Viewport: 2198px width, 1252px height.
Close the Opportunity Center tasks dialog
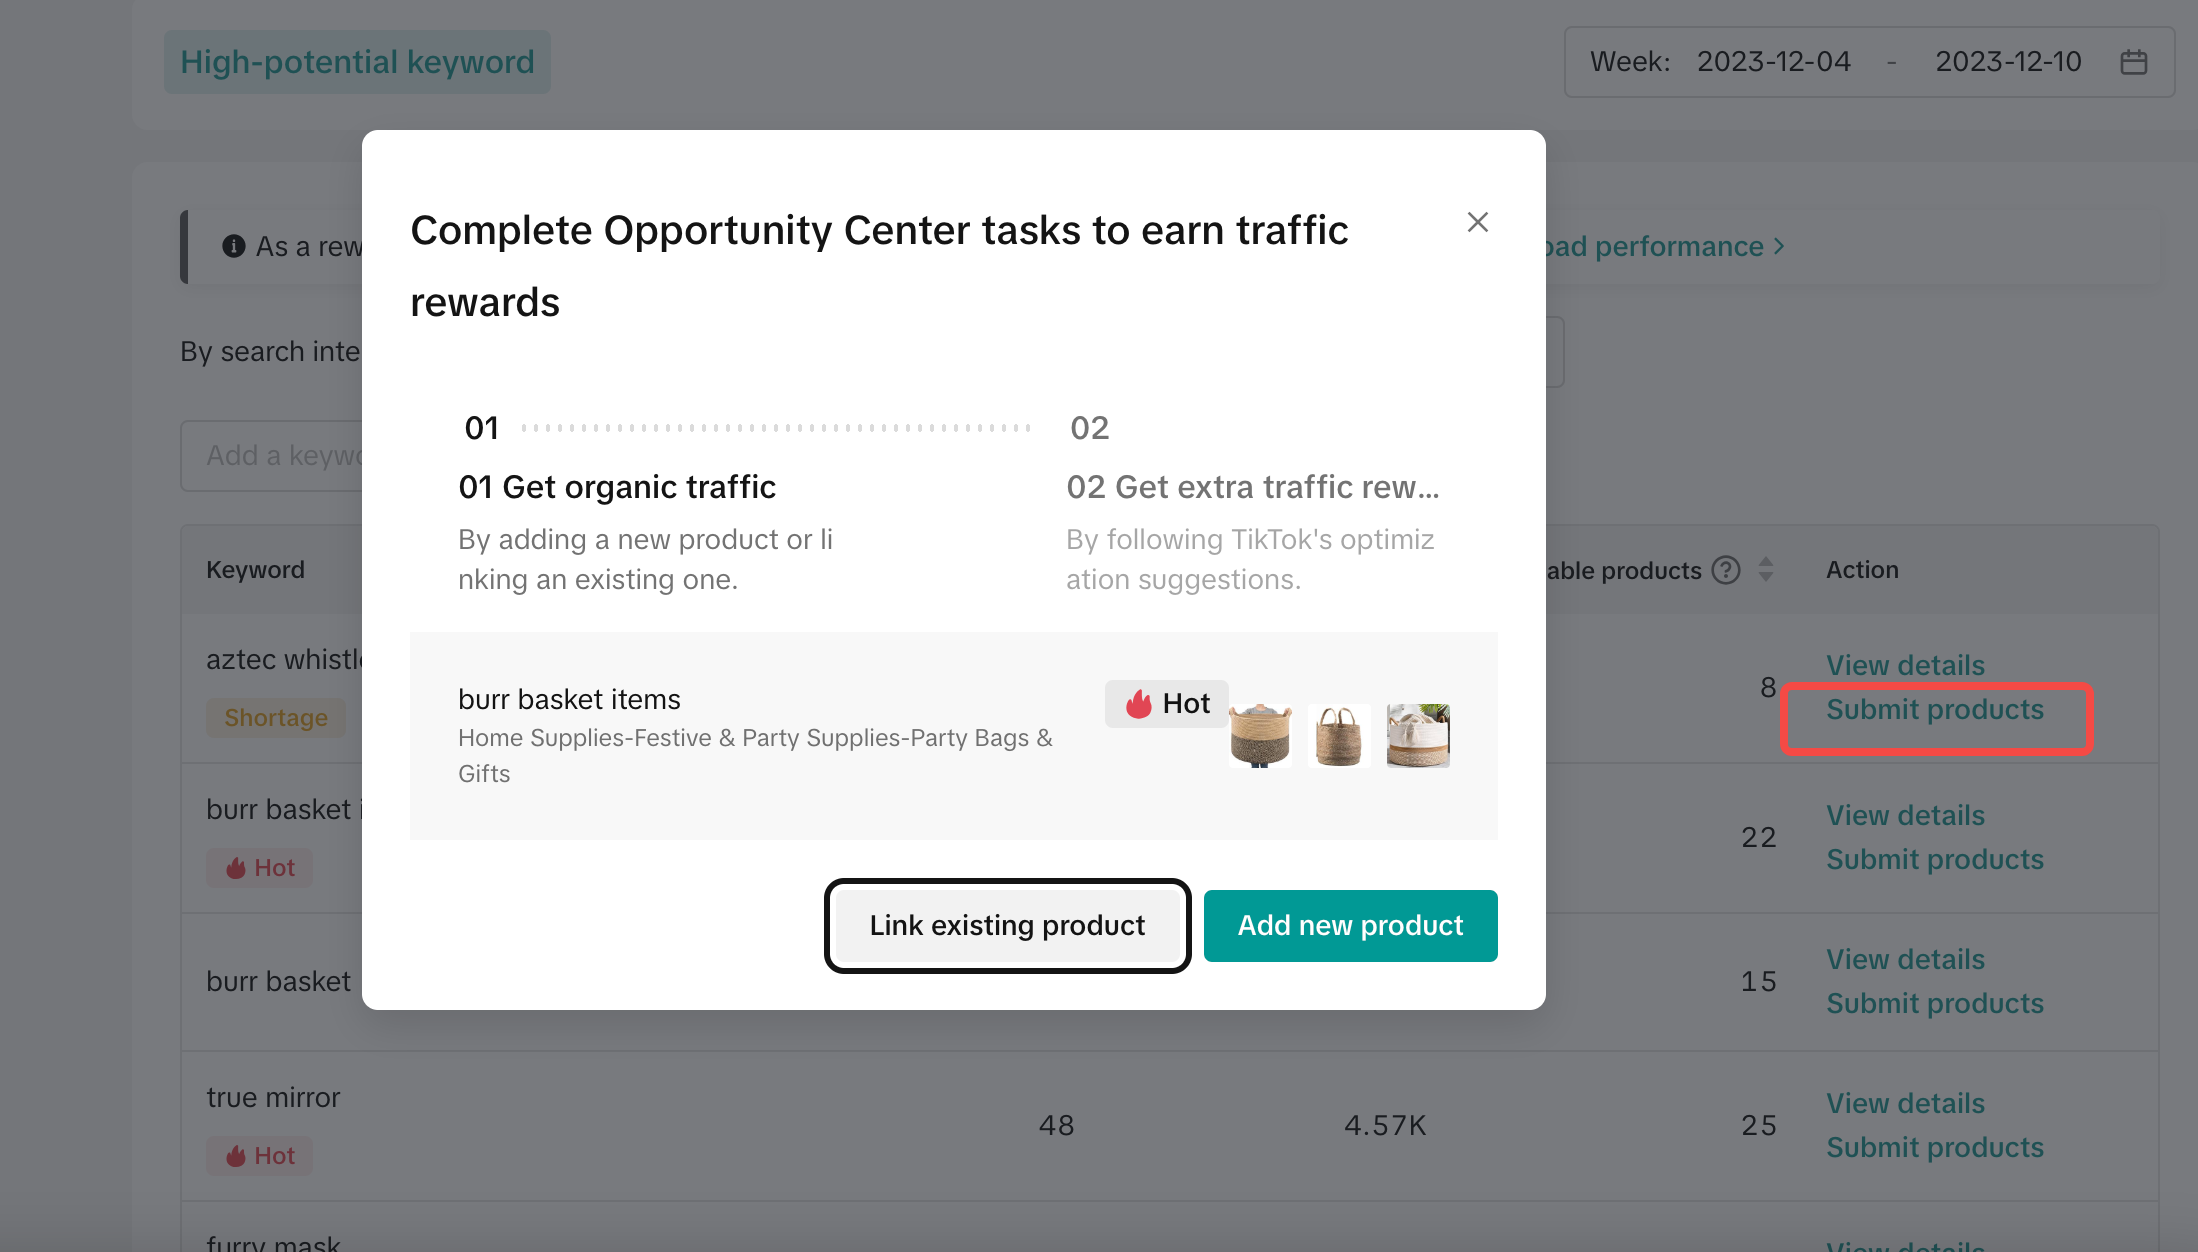point(1477,222)
